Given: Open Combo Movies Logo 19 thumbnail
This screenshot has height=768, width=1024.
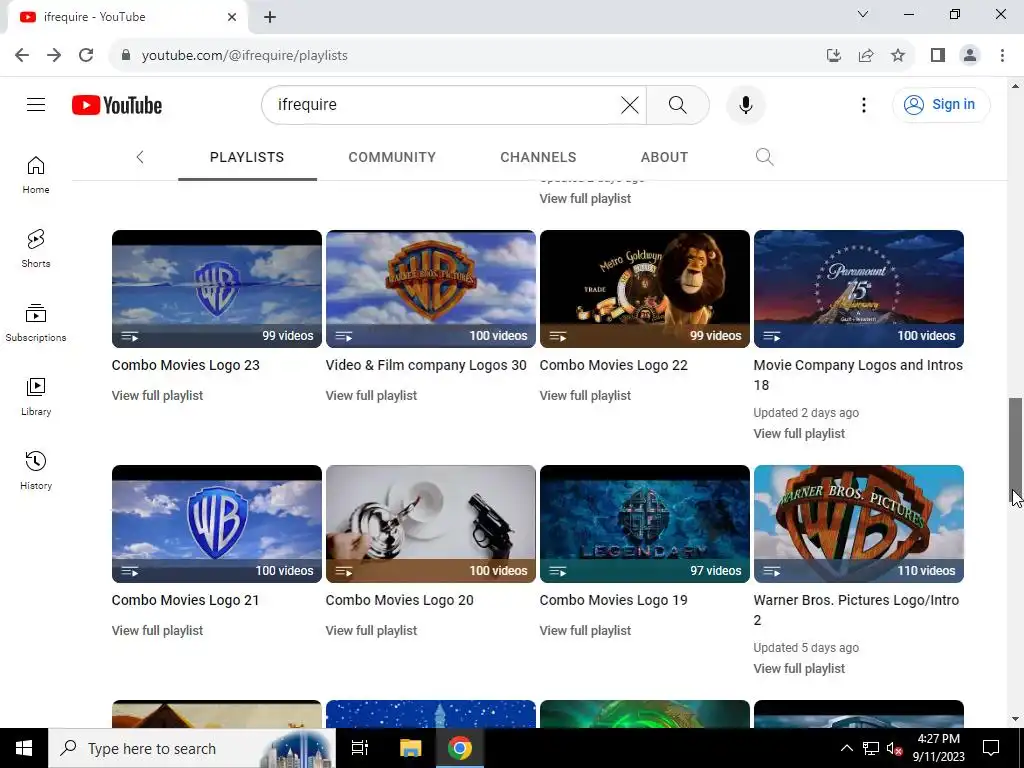Looking at the screenshot, I should 645,524.
